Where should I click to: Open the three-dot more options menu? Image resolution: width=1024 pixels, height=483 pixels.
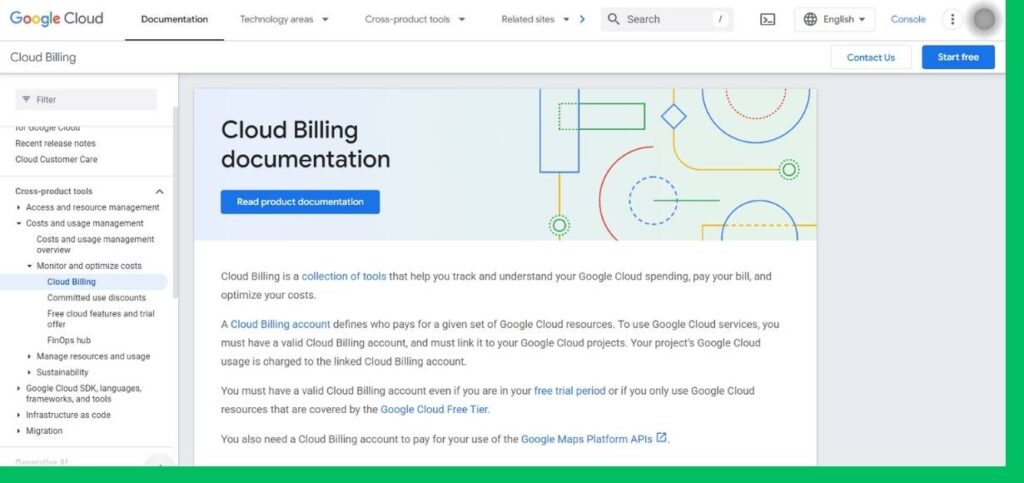(x=952, y=20)
